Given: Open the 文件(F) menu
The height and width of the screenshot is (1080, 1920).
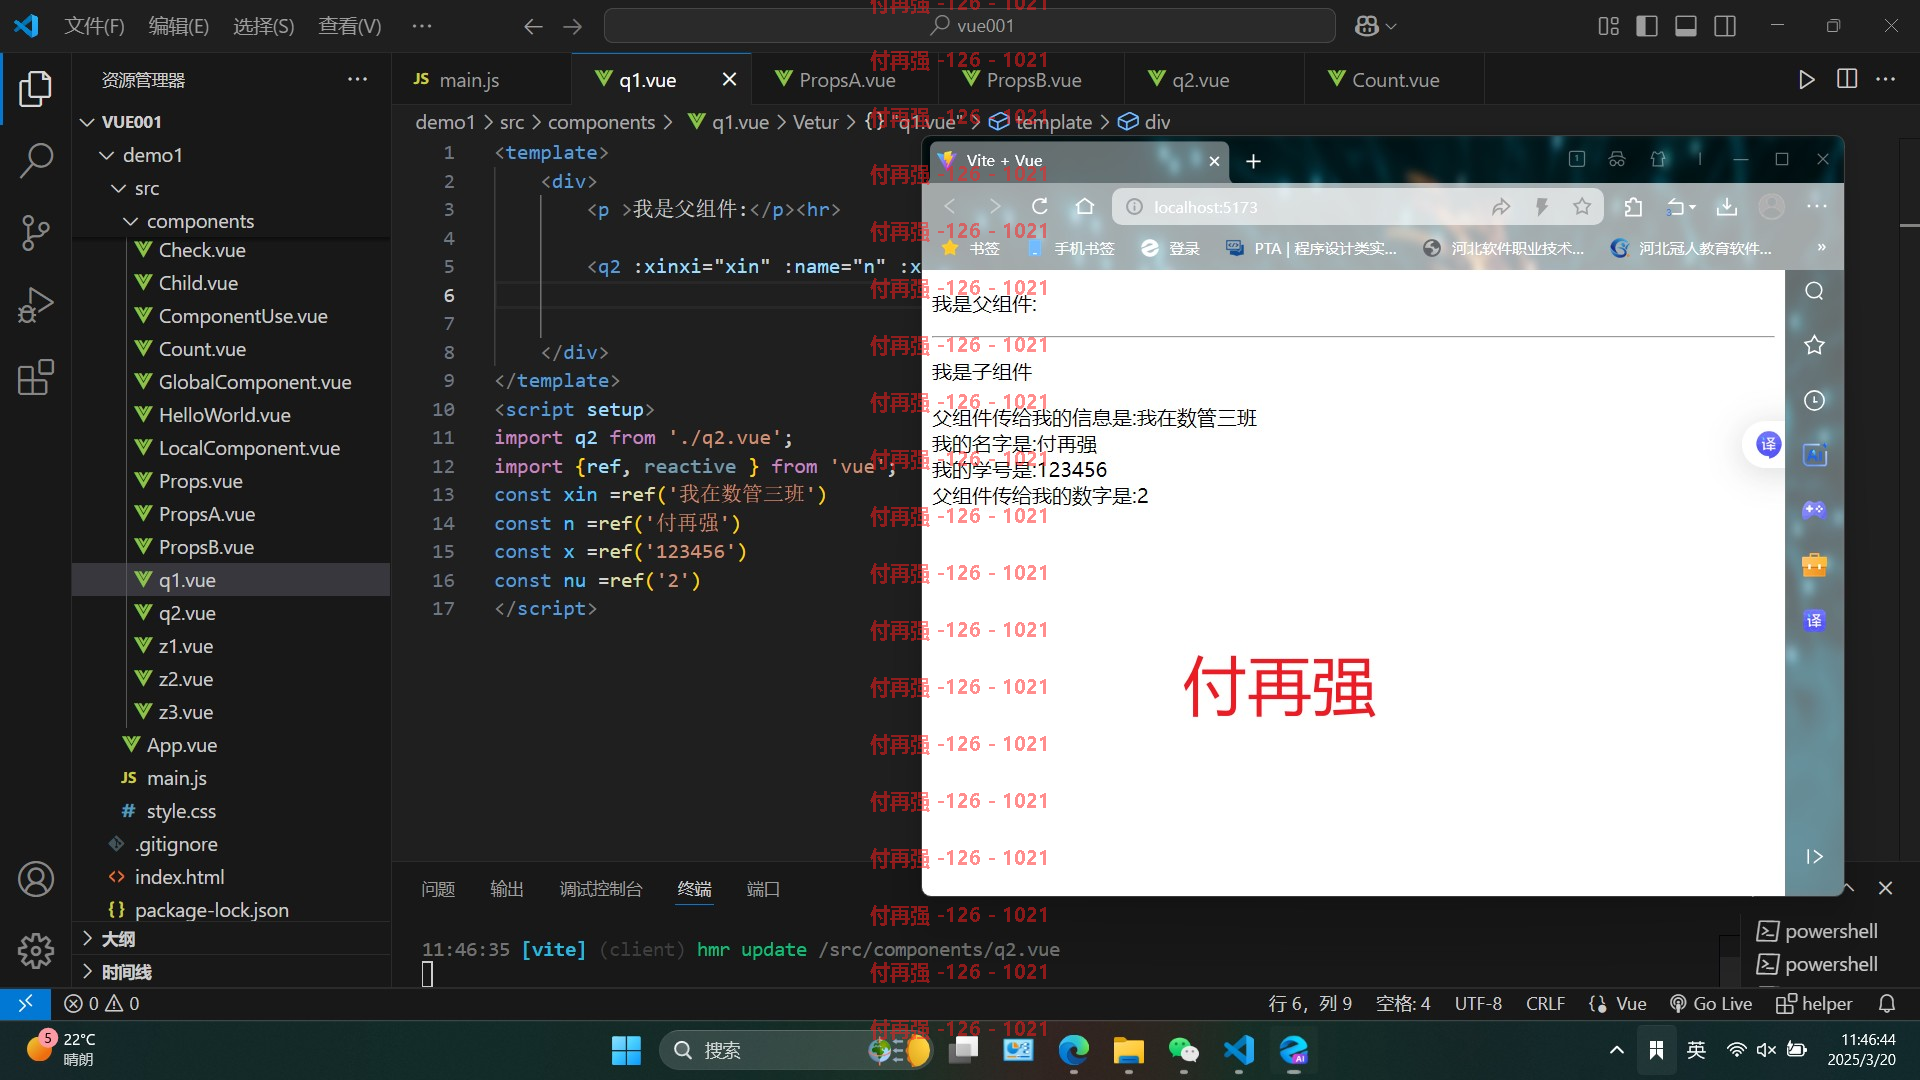Looking at the screenshot, I should point(94,26).
